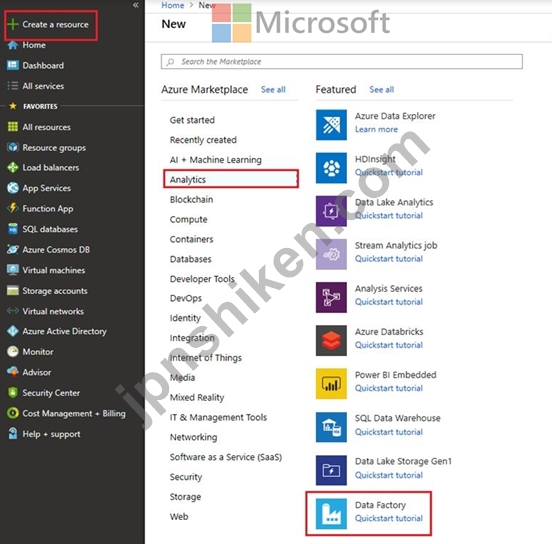552x544 pixels.
Task: Click the Resource groups cube icon
Action: pyautogui.click(x=13, y=147)
